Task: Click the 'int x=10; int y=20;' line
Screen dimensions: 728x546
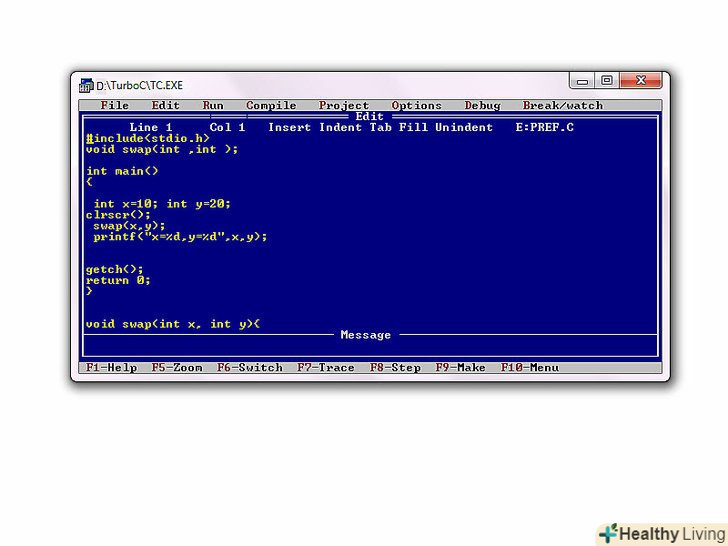Action: (162, 204)
